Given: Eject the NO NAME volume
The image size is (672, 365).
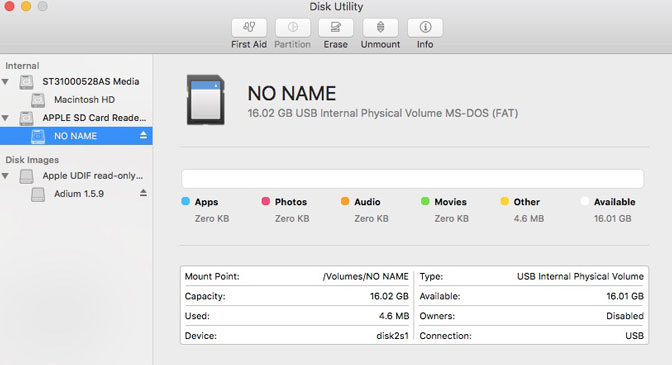Looking at the screenshot, I should coord(143,135).
